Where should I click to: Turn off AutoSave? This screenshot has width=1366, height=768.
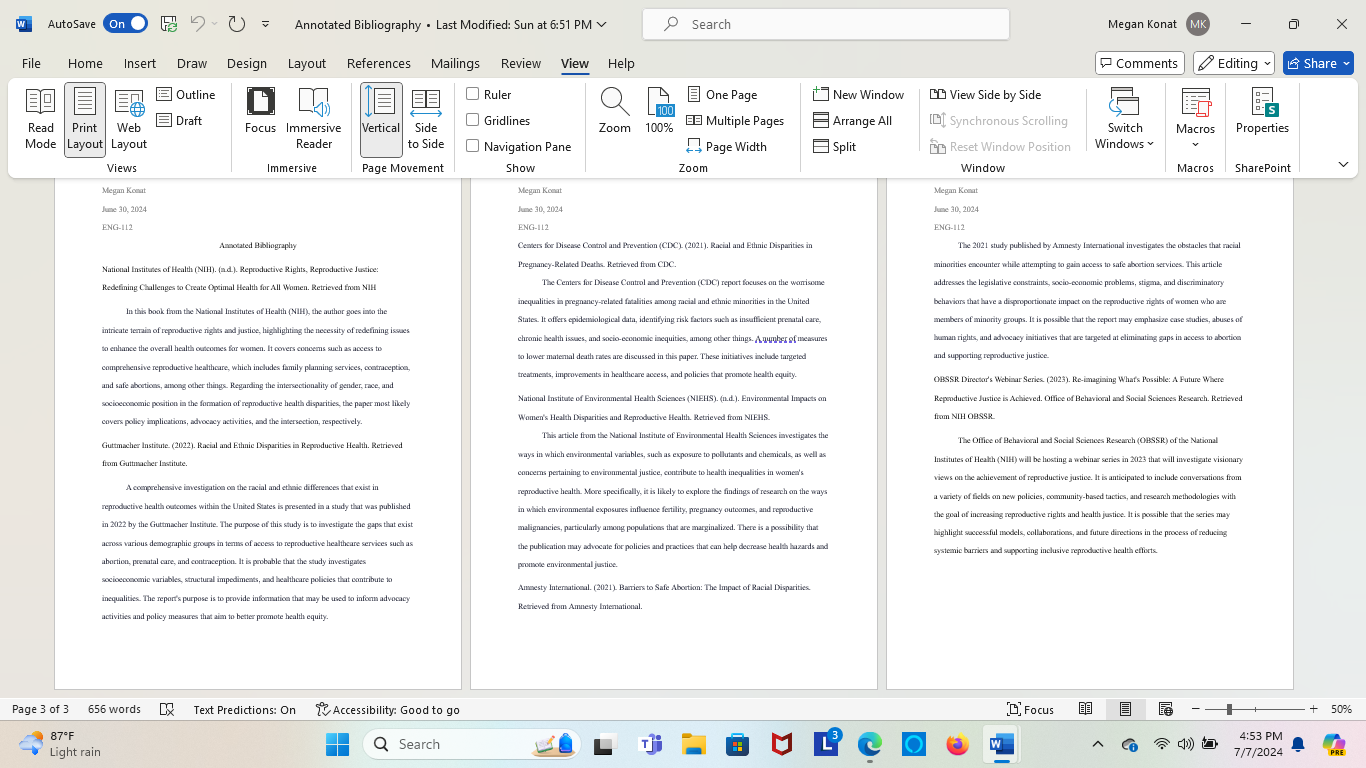click(x=125, y=21)
